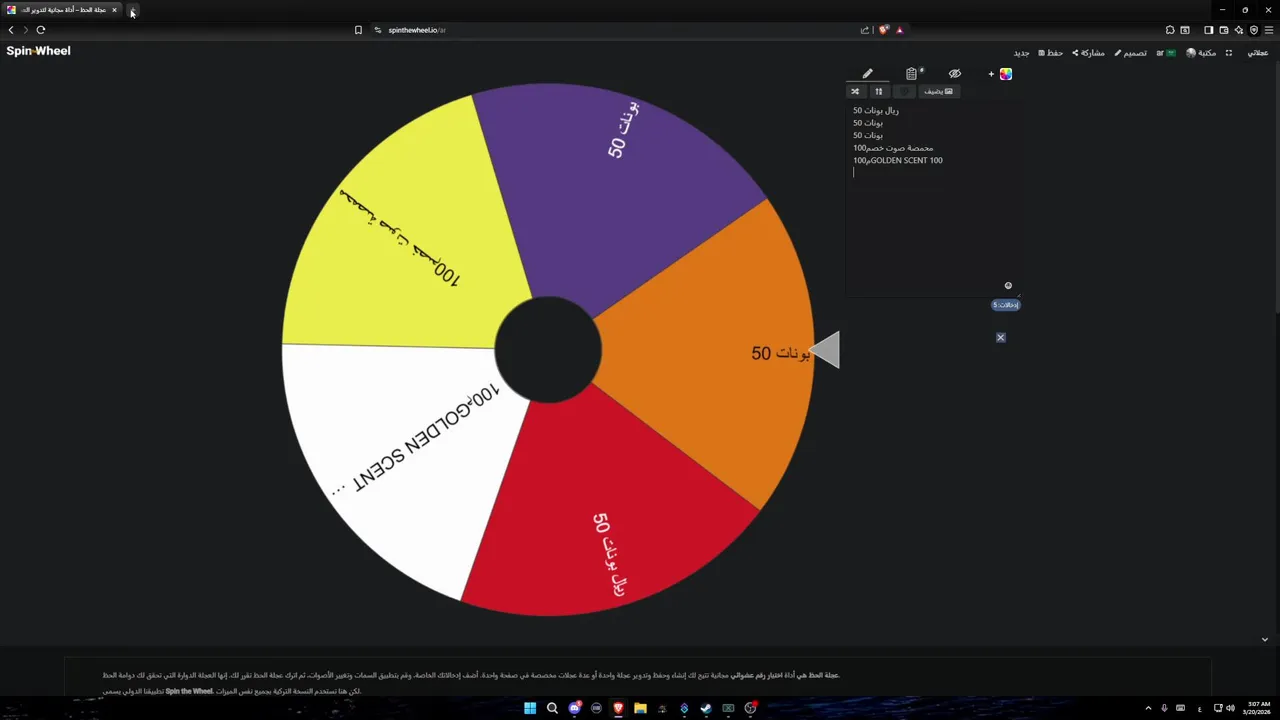Select the GOLDEN SCENT 100 entry line
The height and width of the screenshot is (720, 1280).
[x=898, y=160]
